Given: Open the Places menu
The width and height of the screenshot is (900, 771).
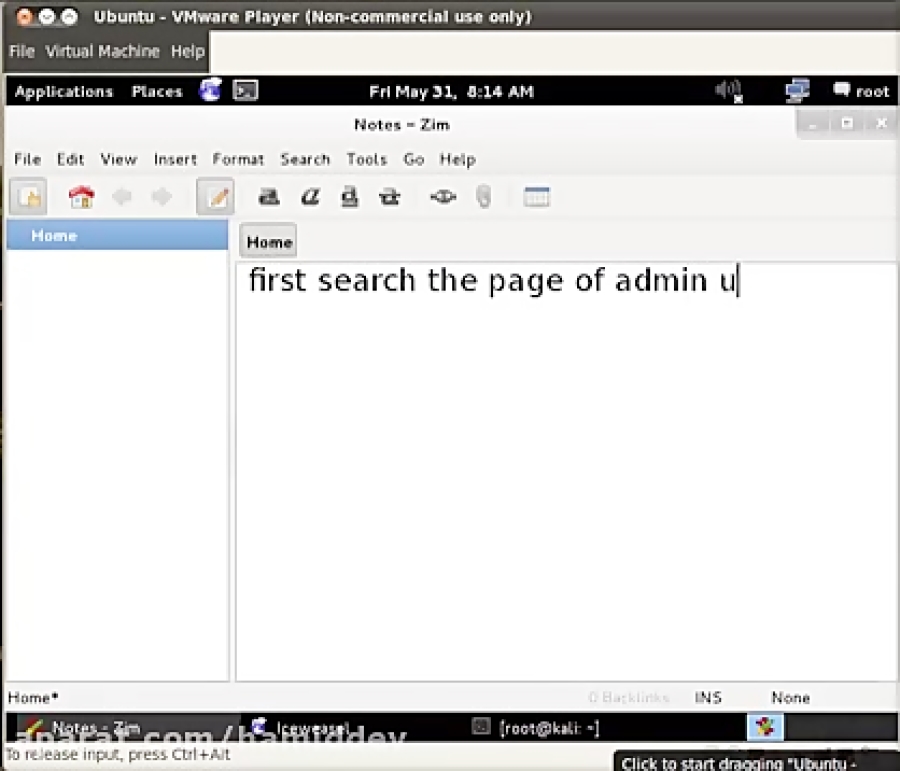Looking at the screenshot, I should (156, 91).
